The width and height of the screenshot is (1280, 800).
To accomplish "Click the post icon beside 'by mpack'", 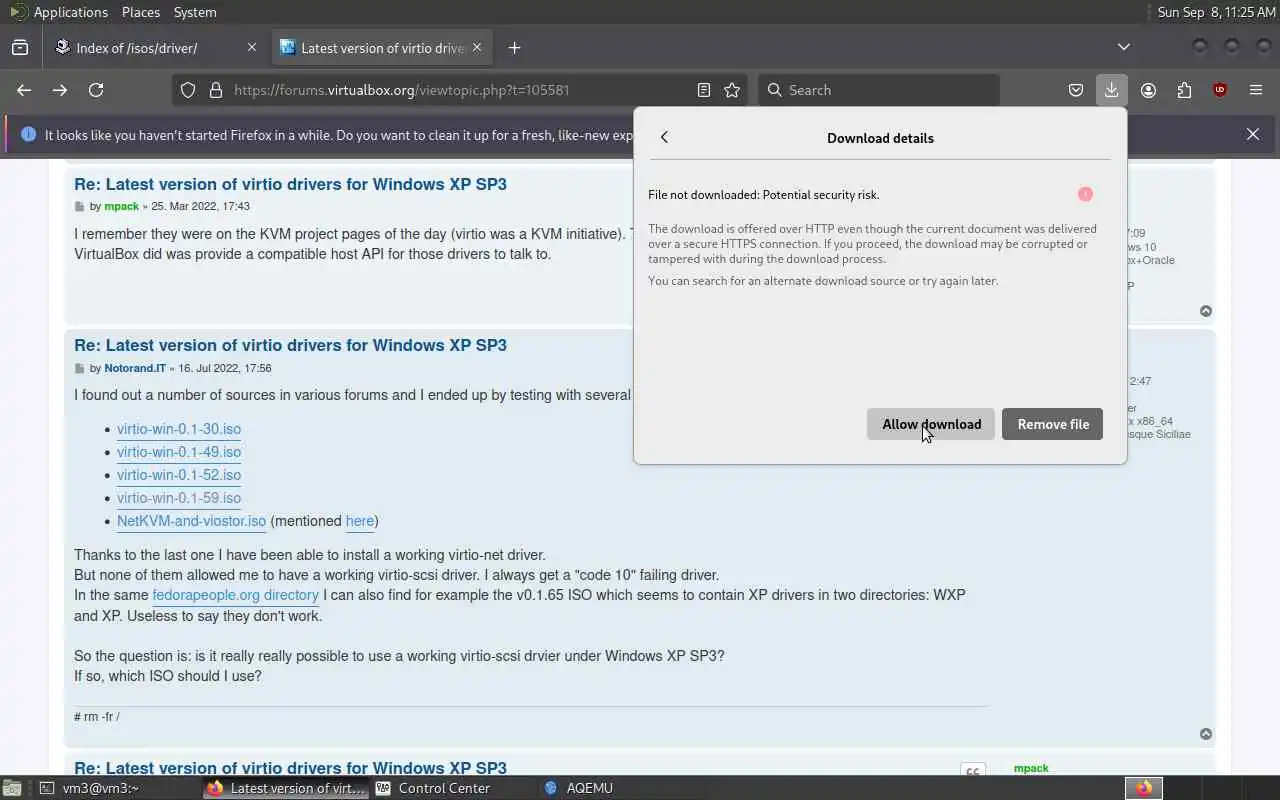I will pos(80,206).
